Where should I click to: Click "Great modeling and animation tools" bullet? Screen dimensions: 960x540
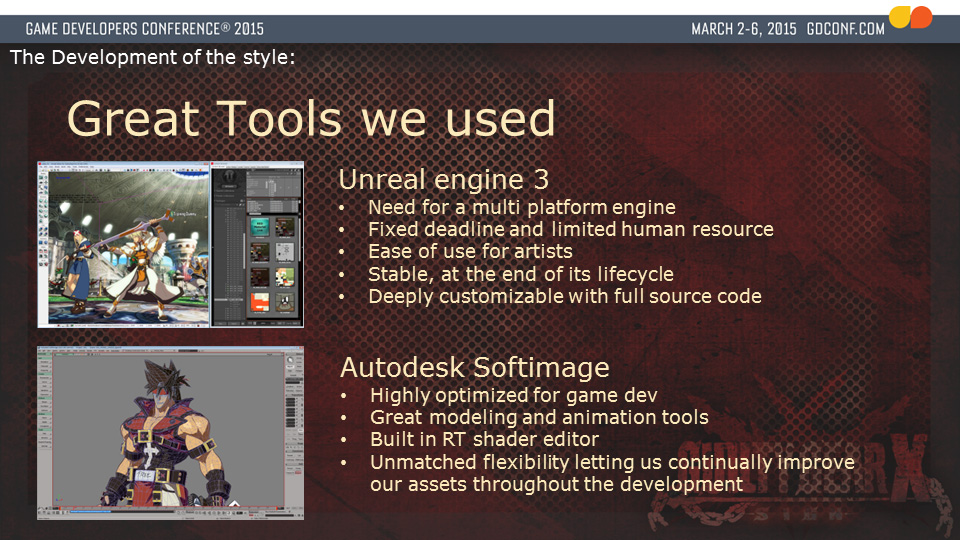tap(539, 418)
